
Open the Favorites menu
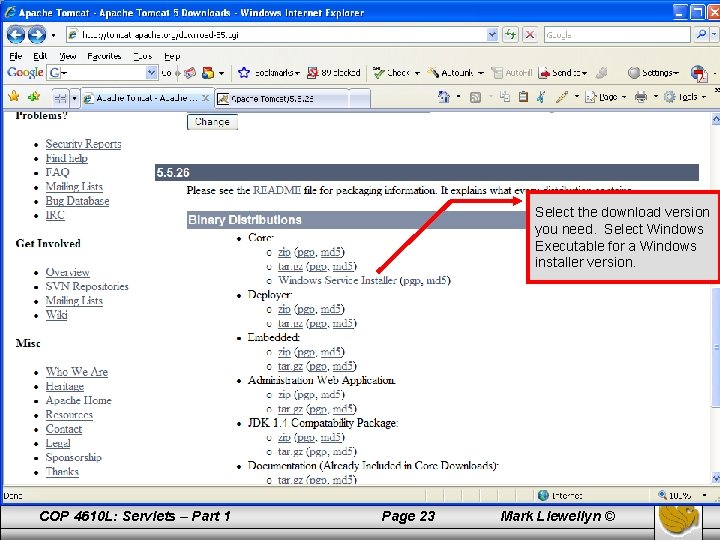[104, 56]
